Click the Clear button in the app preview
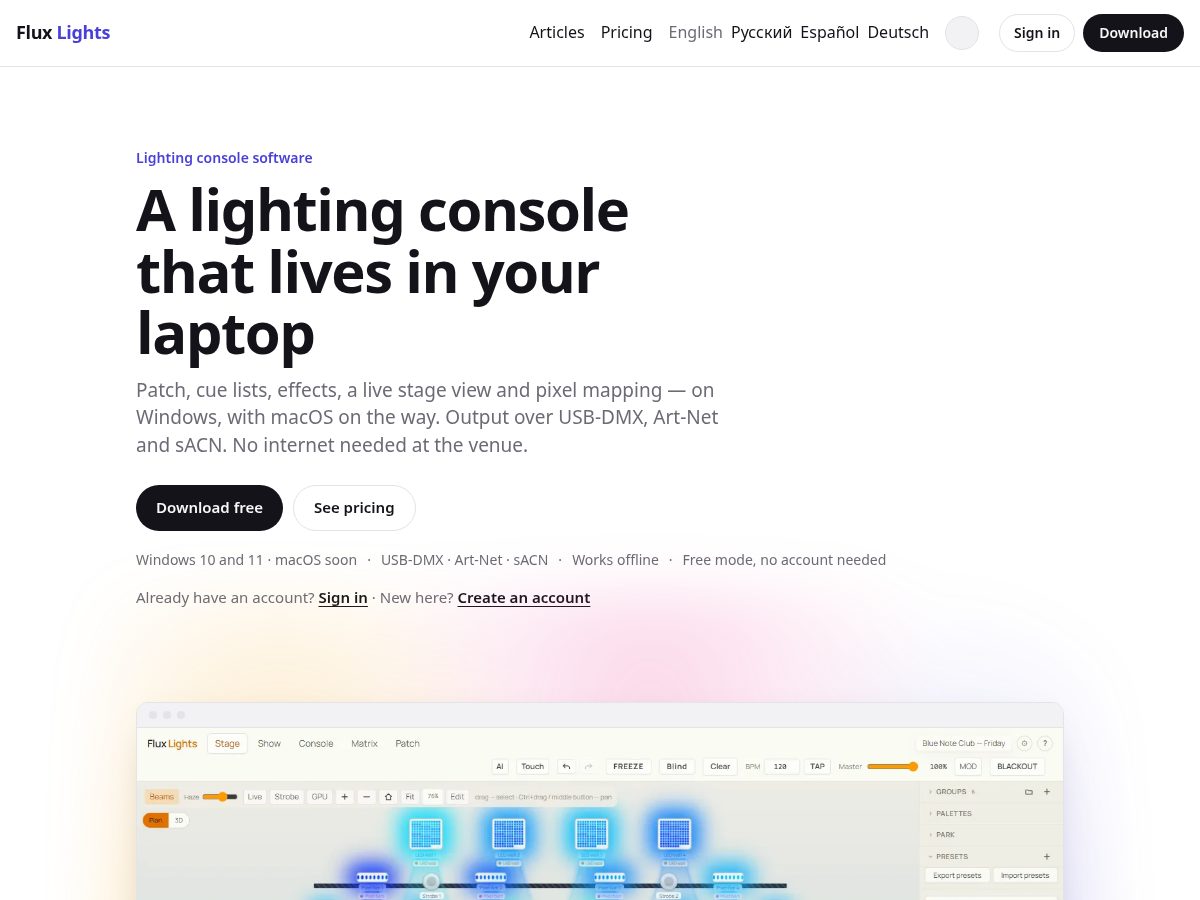 (720, 767)
